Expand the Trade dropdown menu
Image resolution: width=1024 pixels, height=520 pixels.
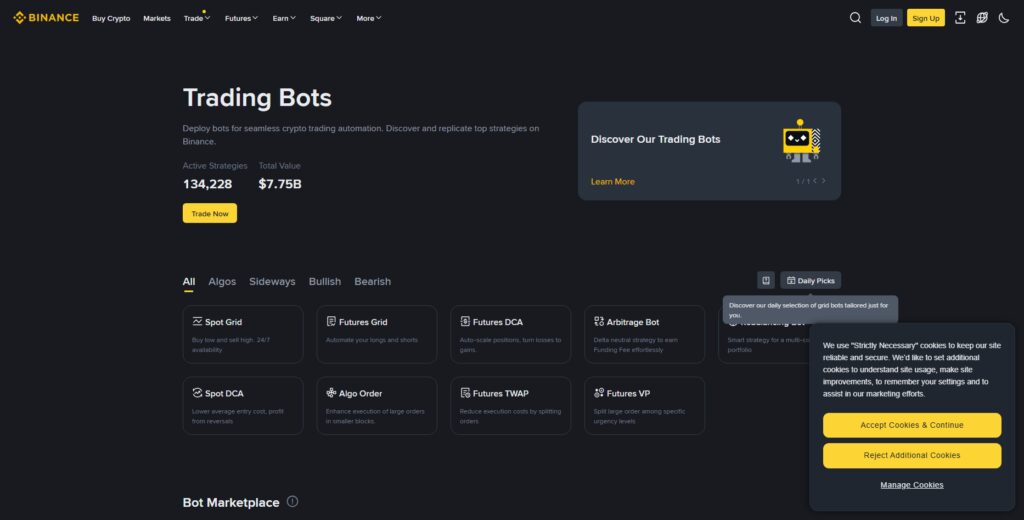click(197, 18)
